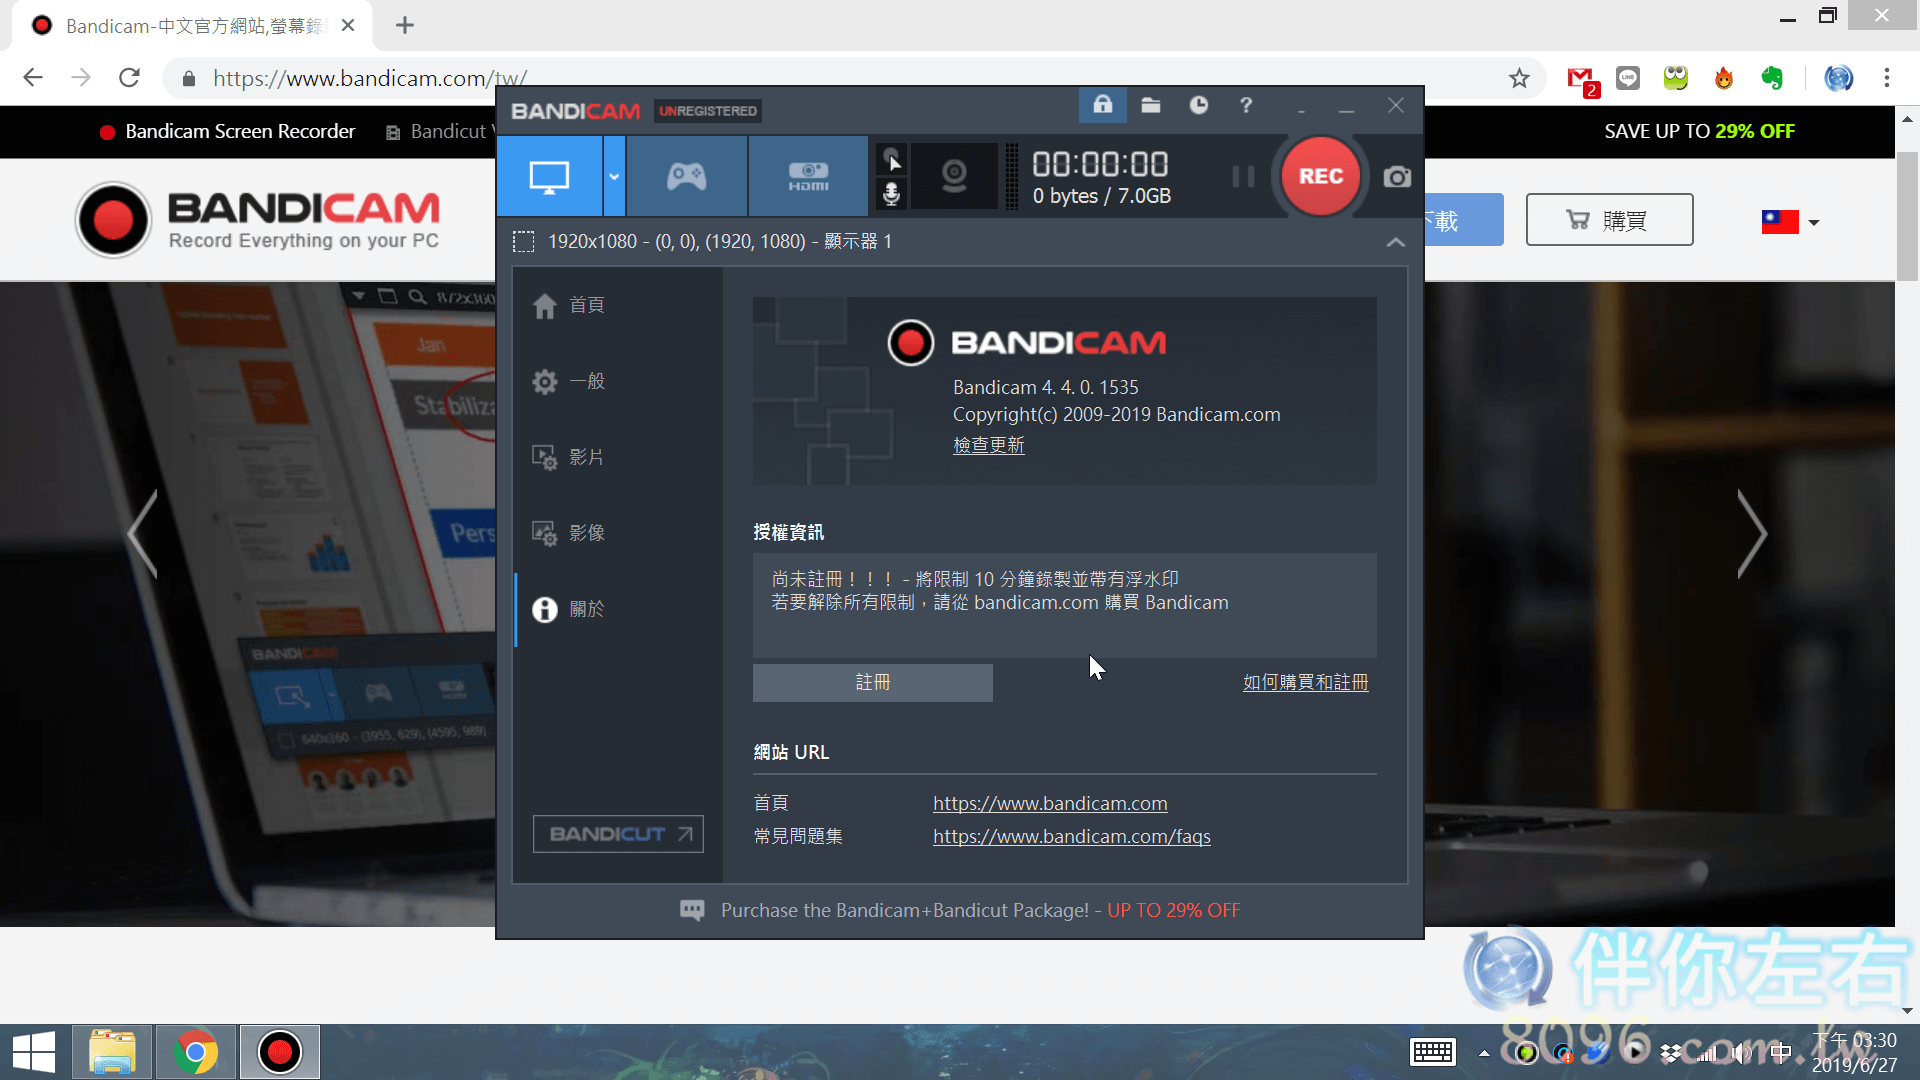1920x1080 pixels.
Task: Click the BANDICUT launch button
Action: [618, 834]
